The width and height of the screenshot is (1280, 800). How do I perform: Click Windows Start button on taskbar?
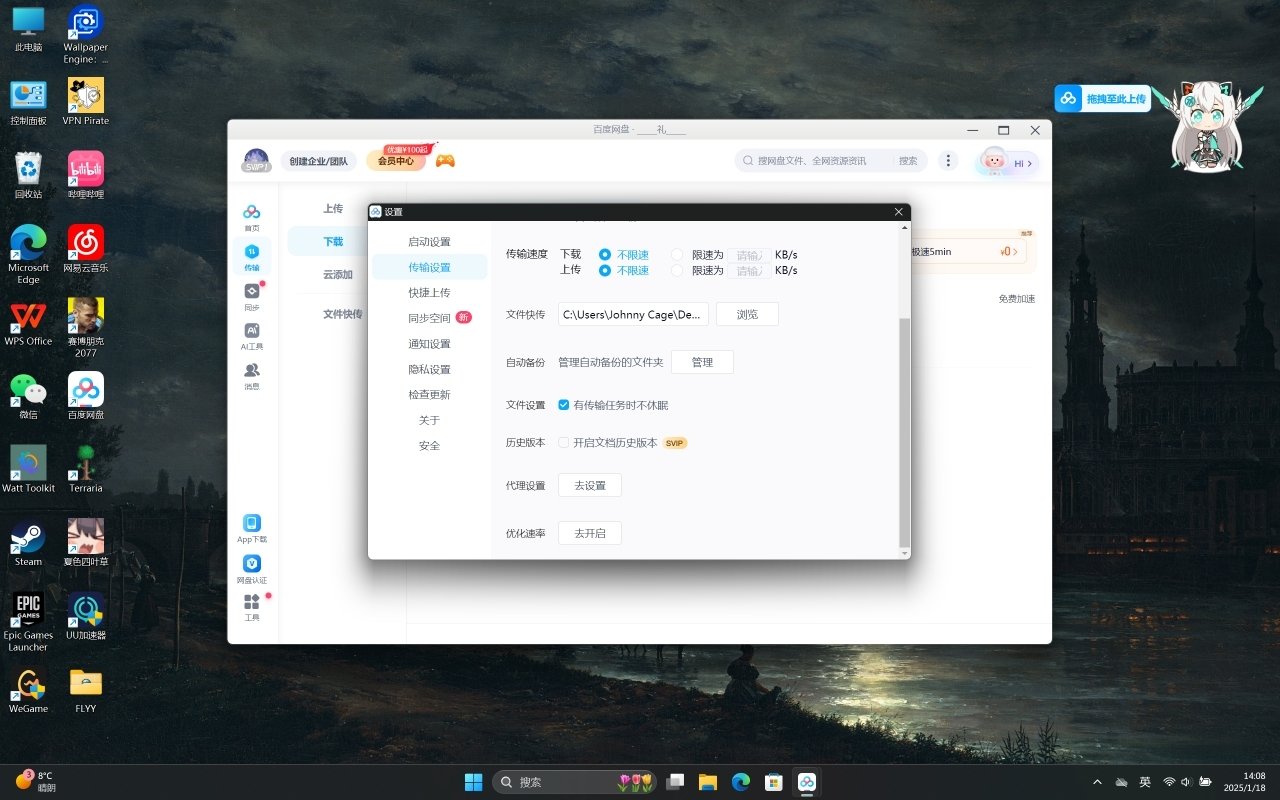[x=473, y=782]
